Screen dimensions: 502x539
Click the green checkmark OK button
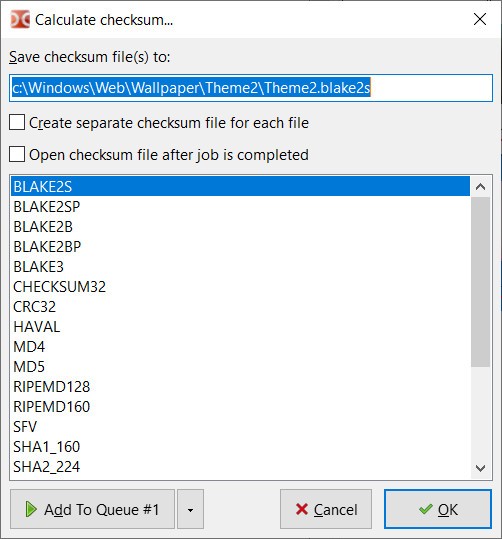click(x=438, y=509)
